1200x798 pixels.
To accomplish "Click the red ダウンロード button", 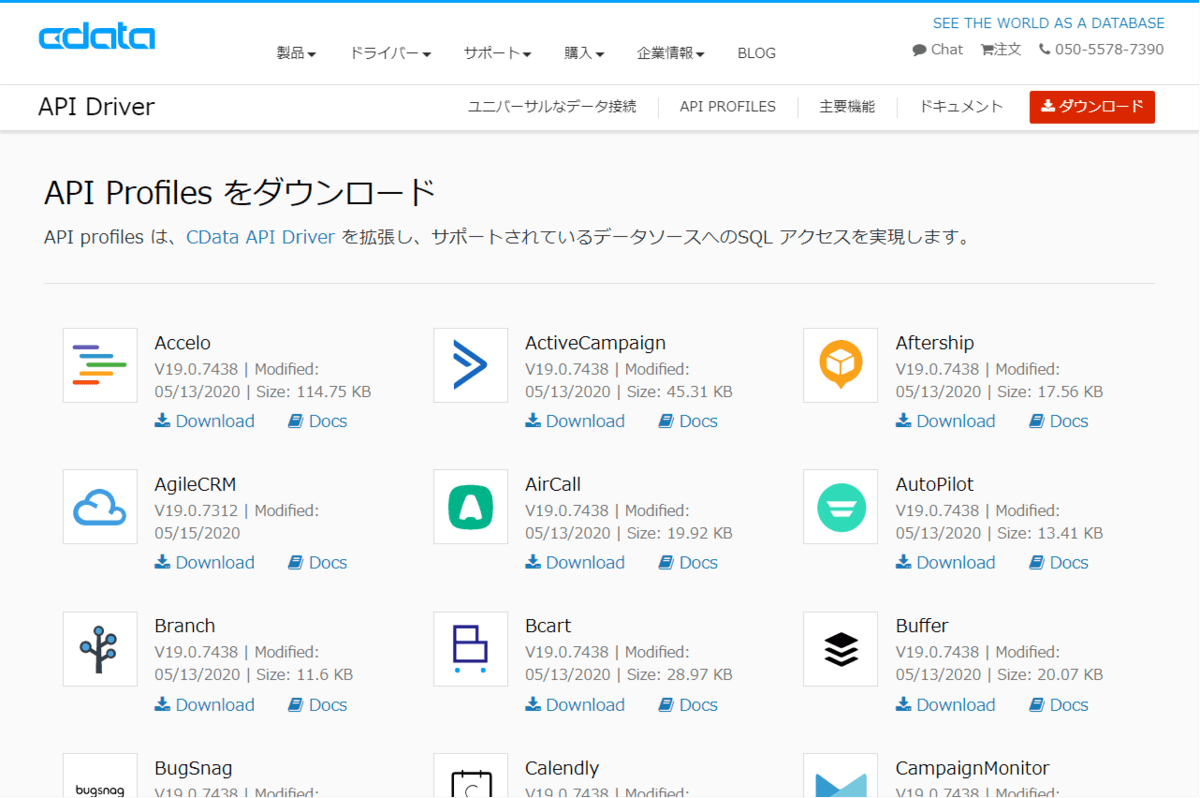I will click(x=1092, y=107).
